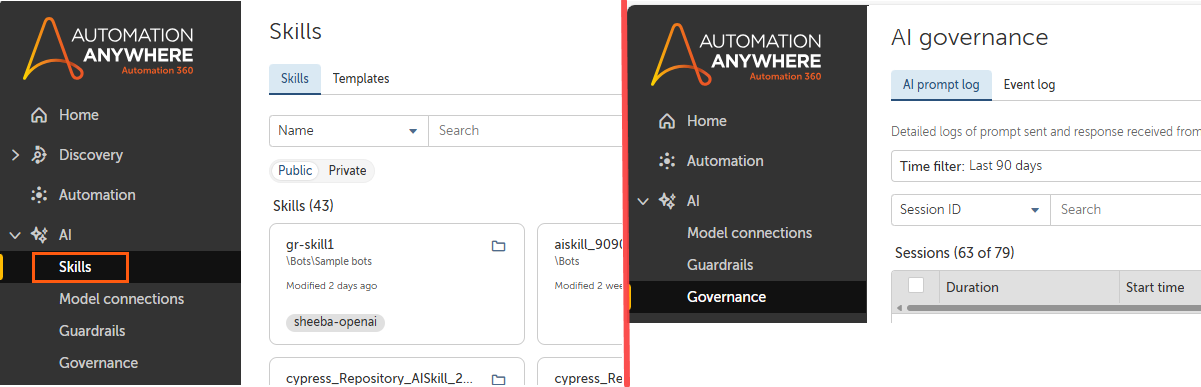Viewport: 1201px width, 387px height.
Task: Go to Home in governance window
Action: click(x=706, y=121)
